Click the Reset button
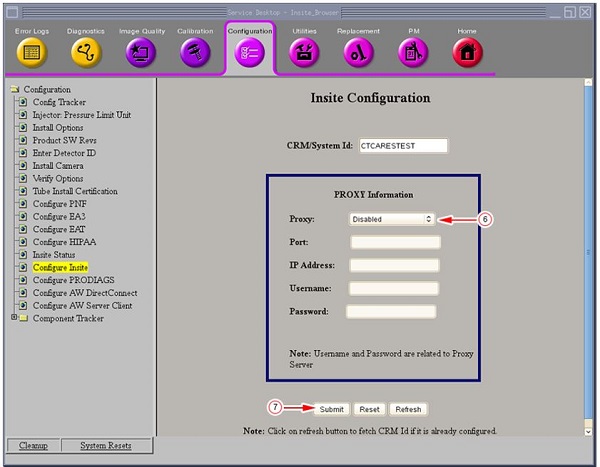 370,409
